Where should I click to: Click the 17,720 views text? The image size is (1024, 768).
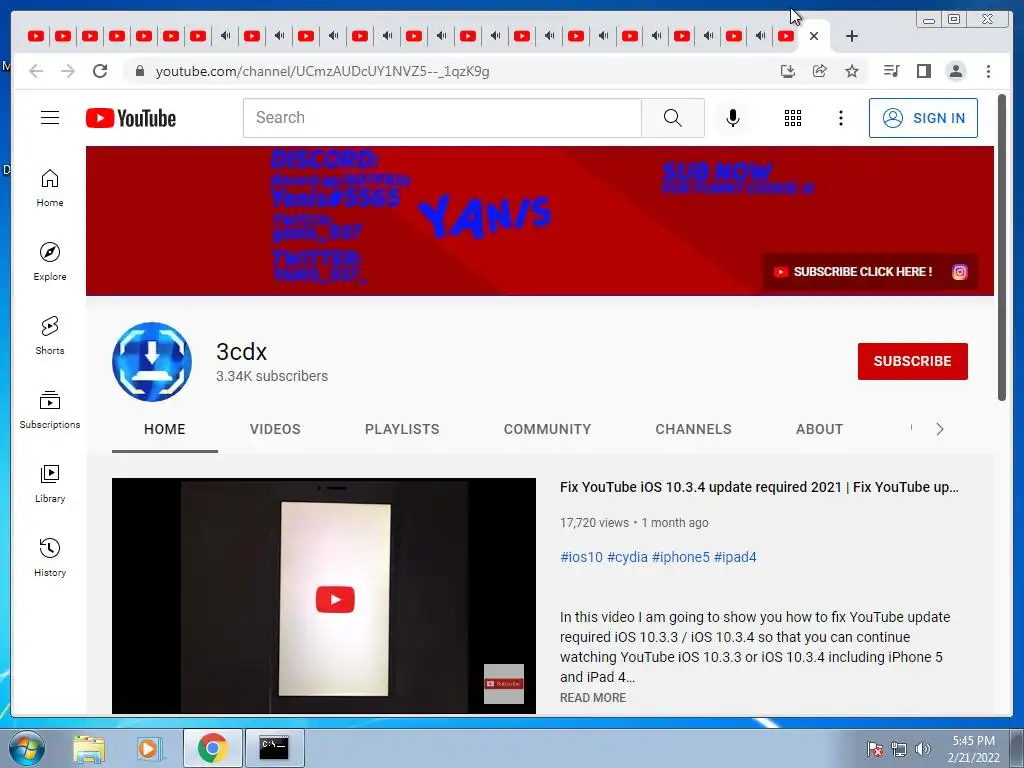(594, 522)
